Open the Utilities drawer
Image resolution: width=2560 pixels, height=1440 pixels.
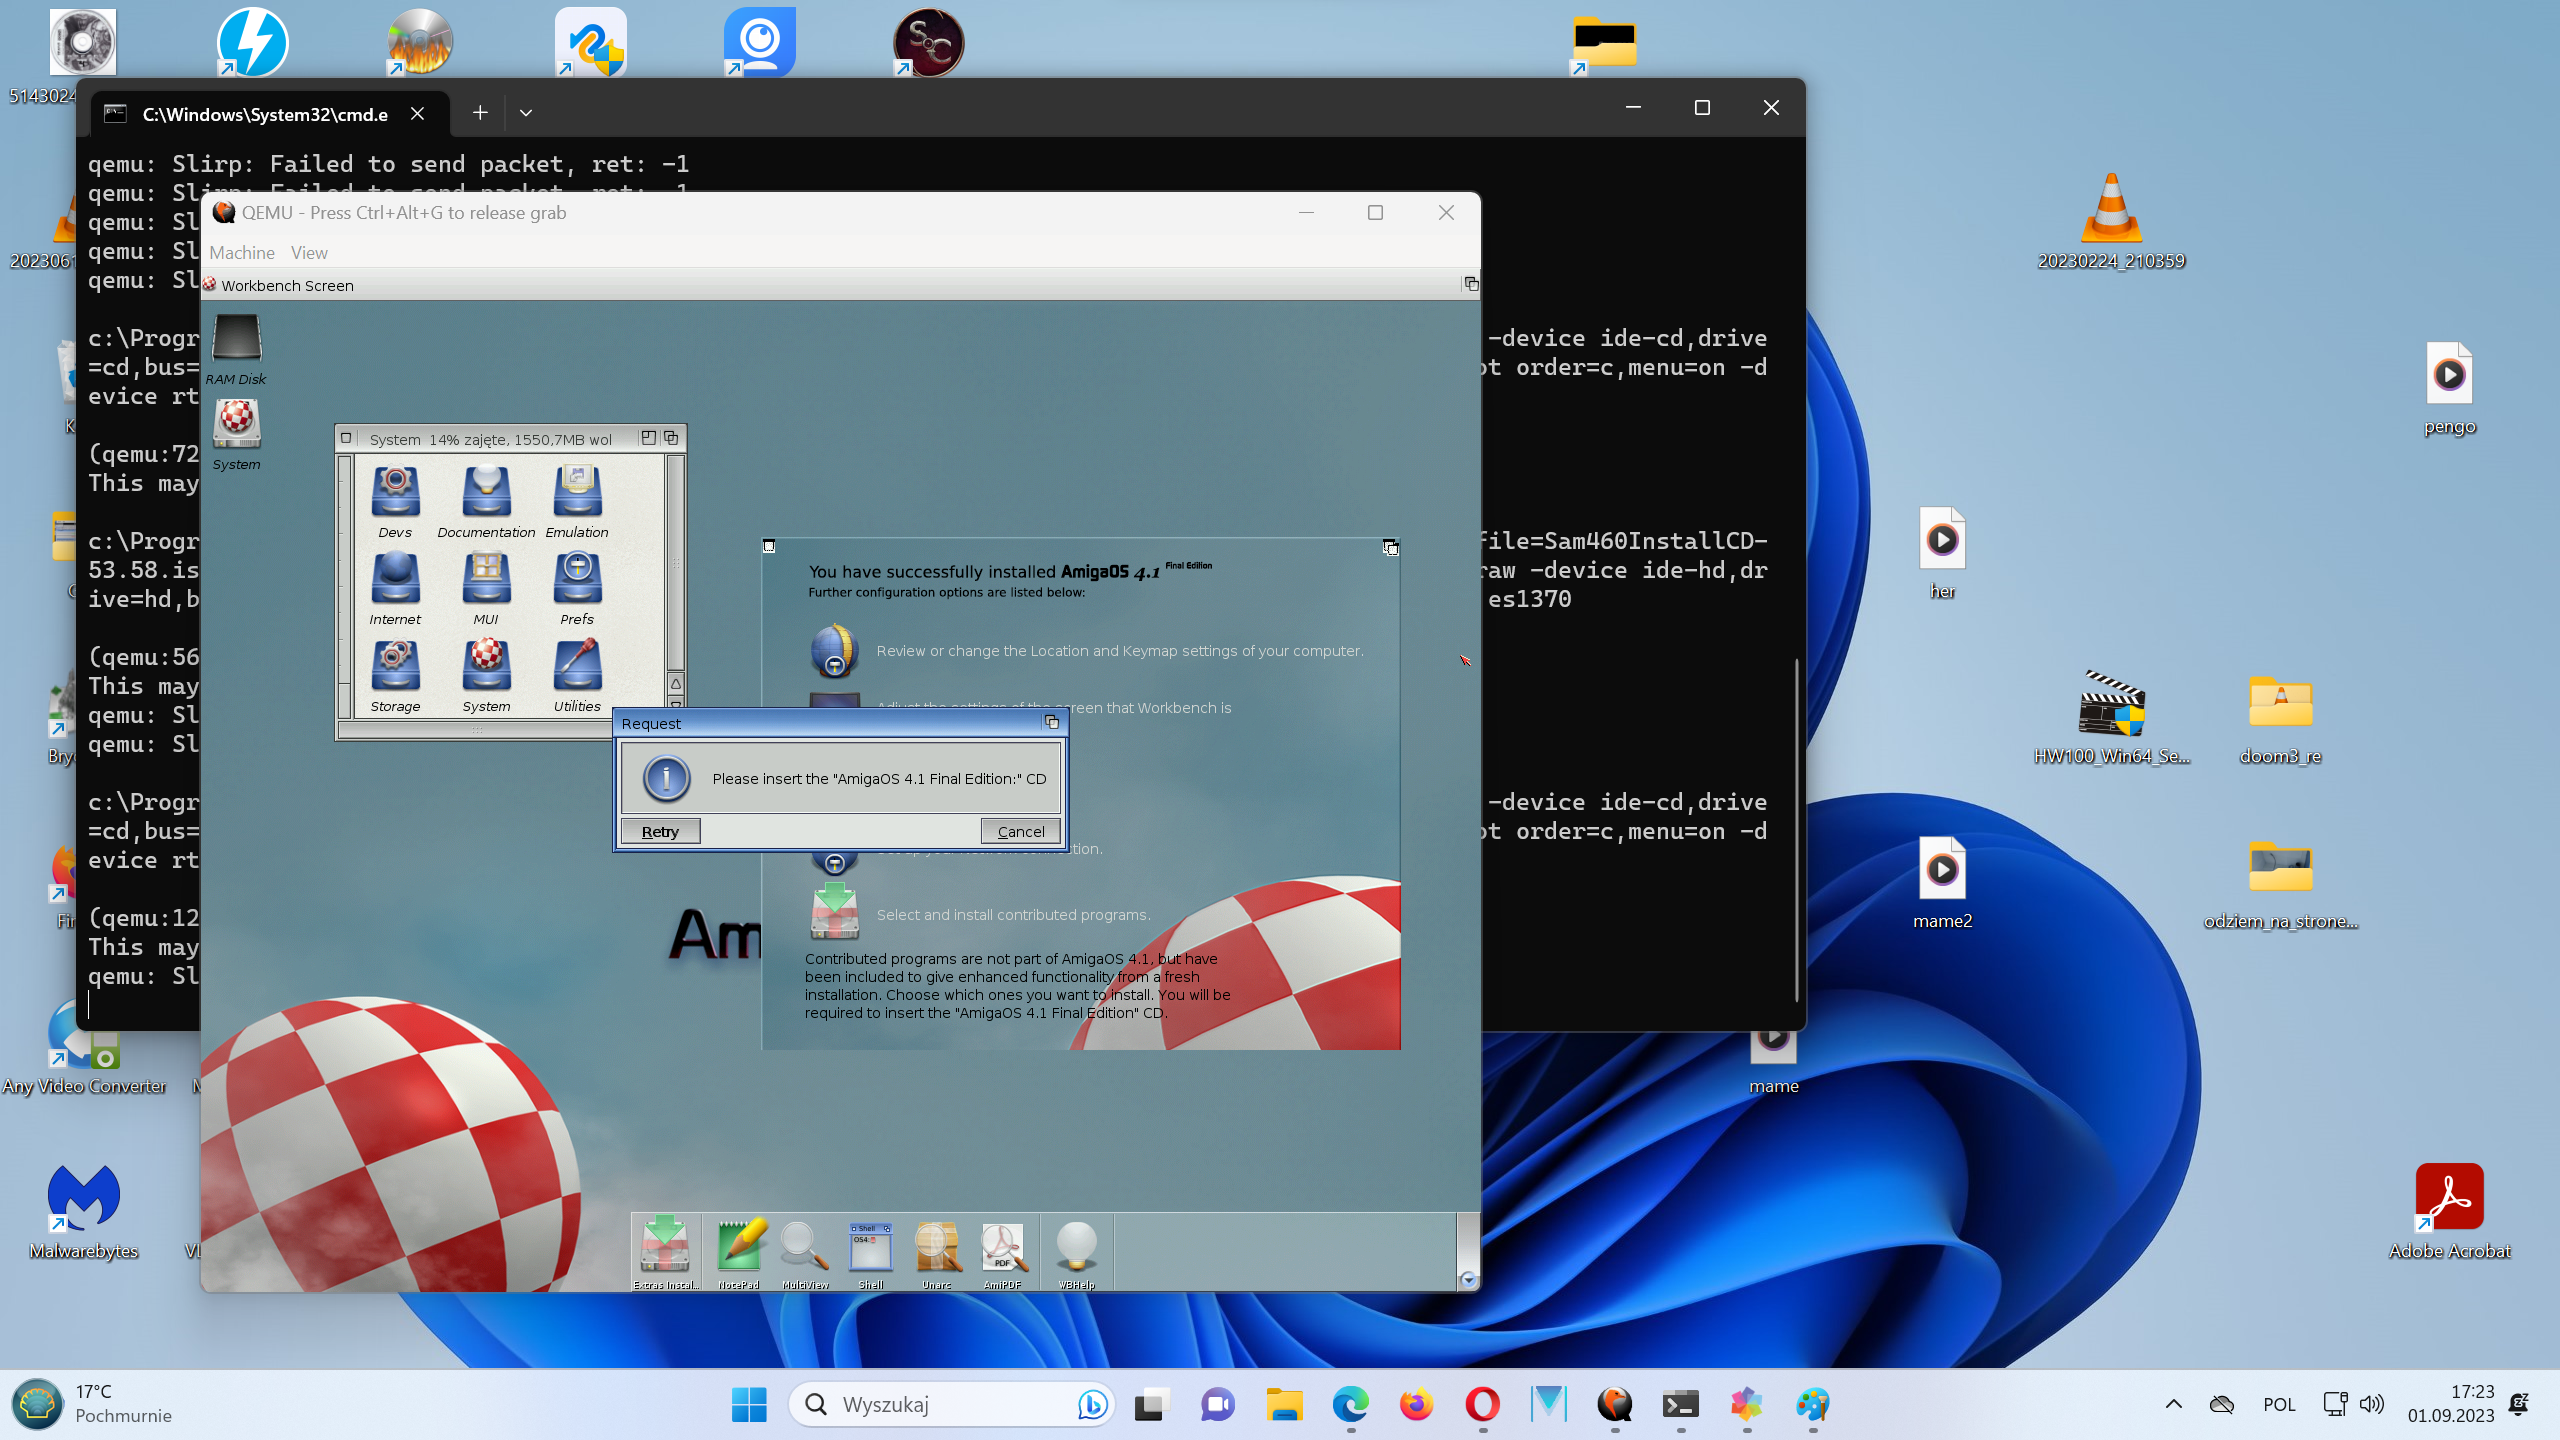point(577,676)
